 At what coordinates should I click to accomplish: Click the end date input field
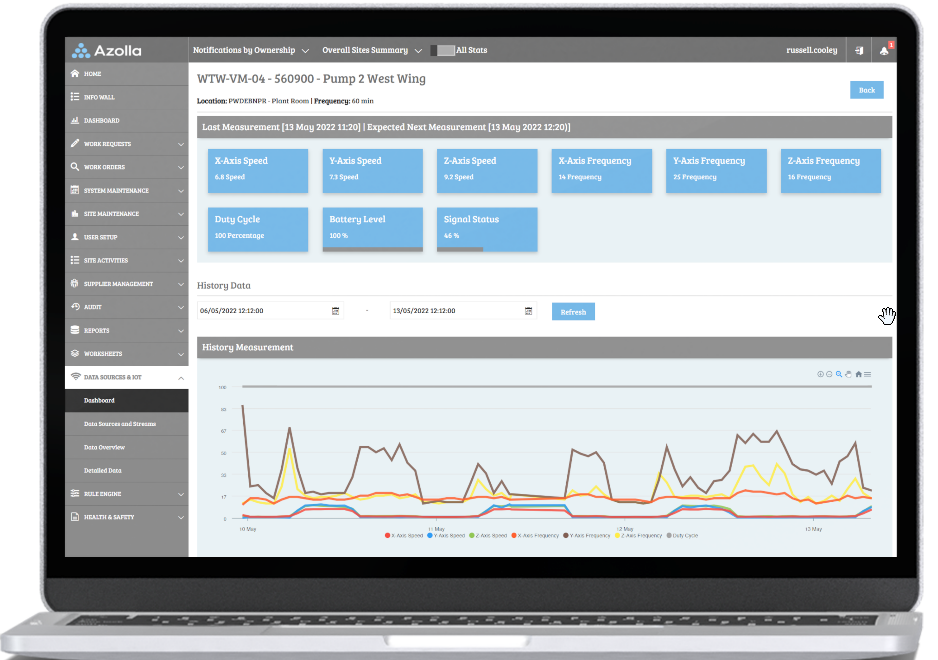[455, 311]
